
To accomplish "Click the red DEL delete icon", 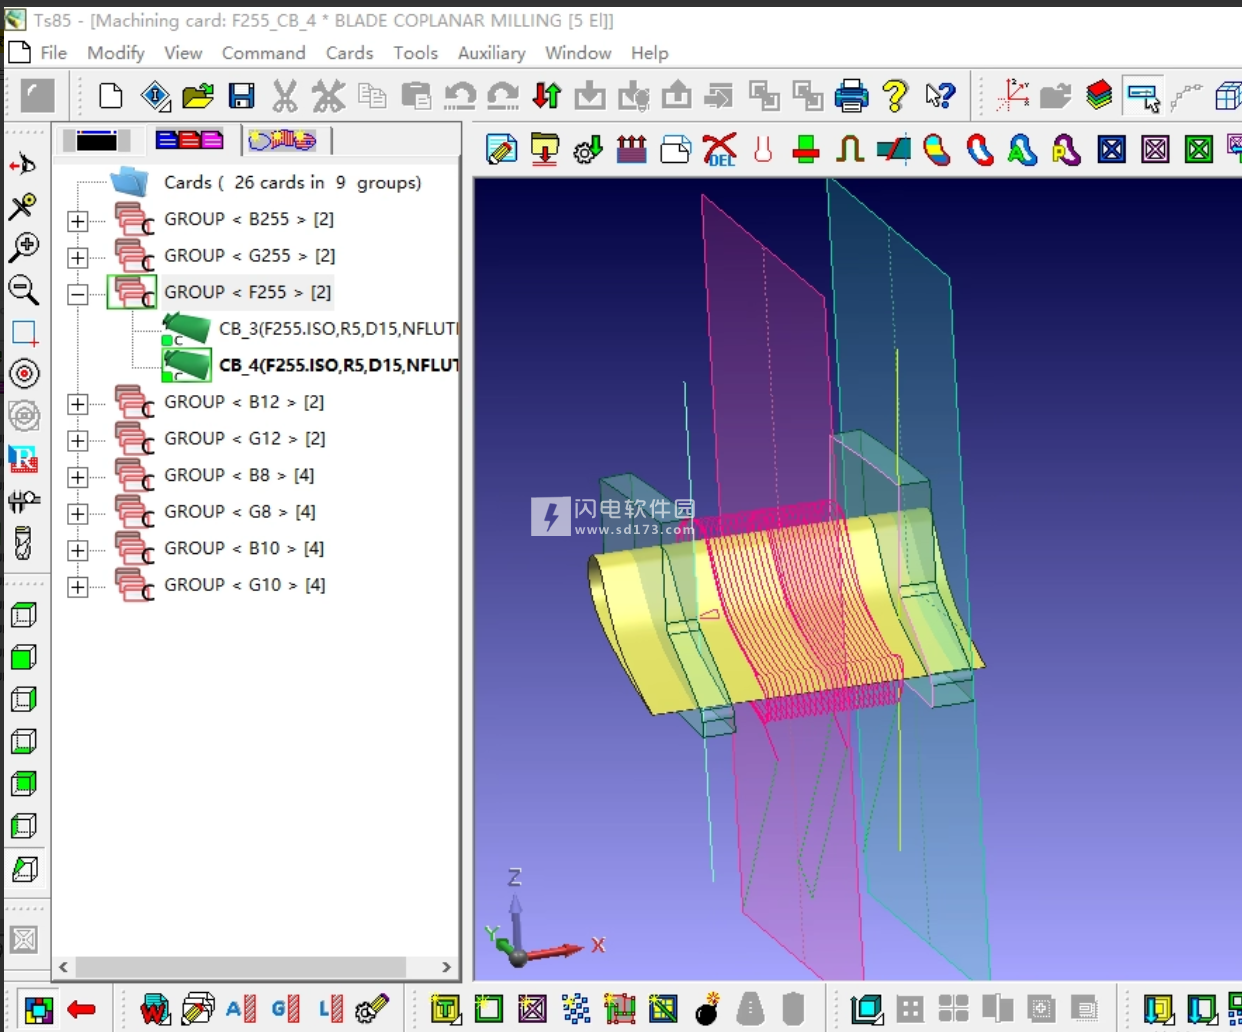I will [x=719, y=150].
